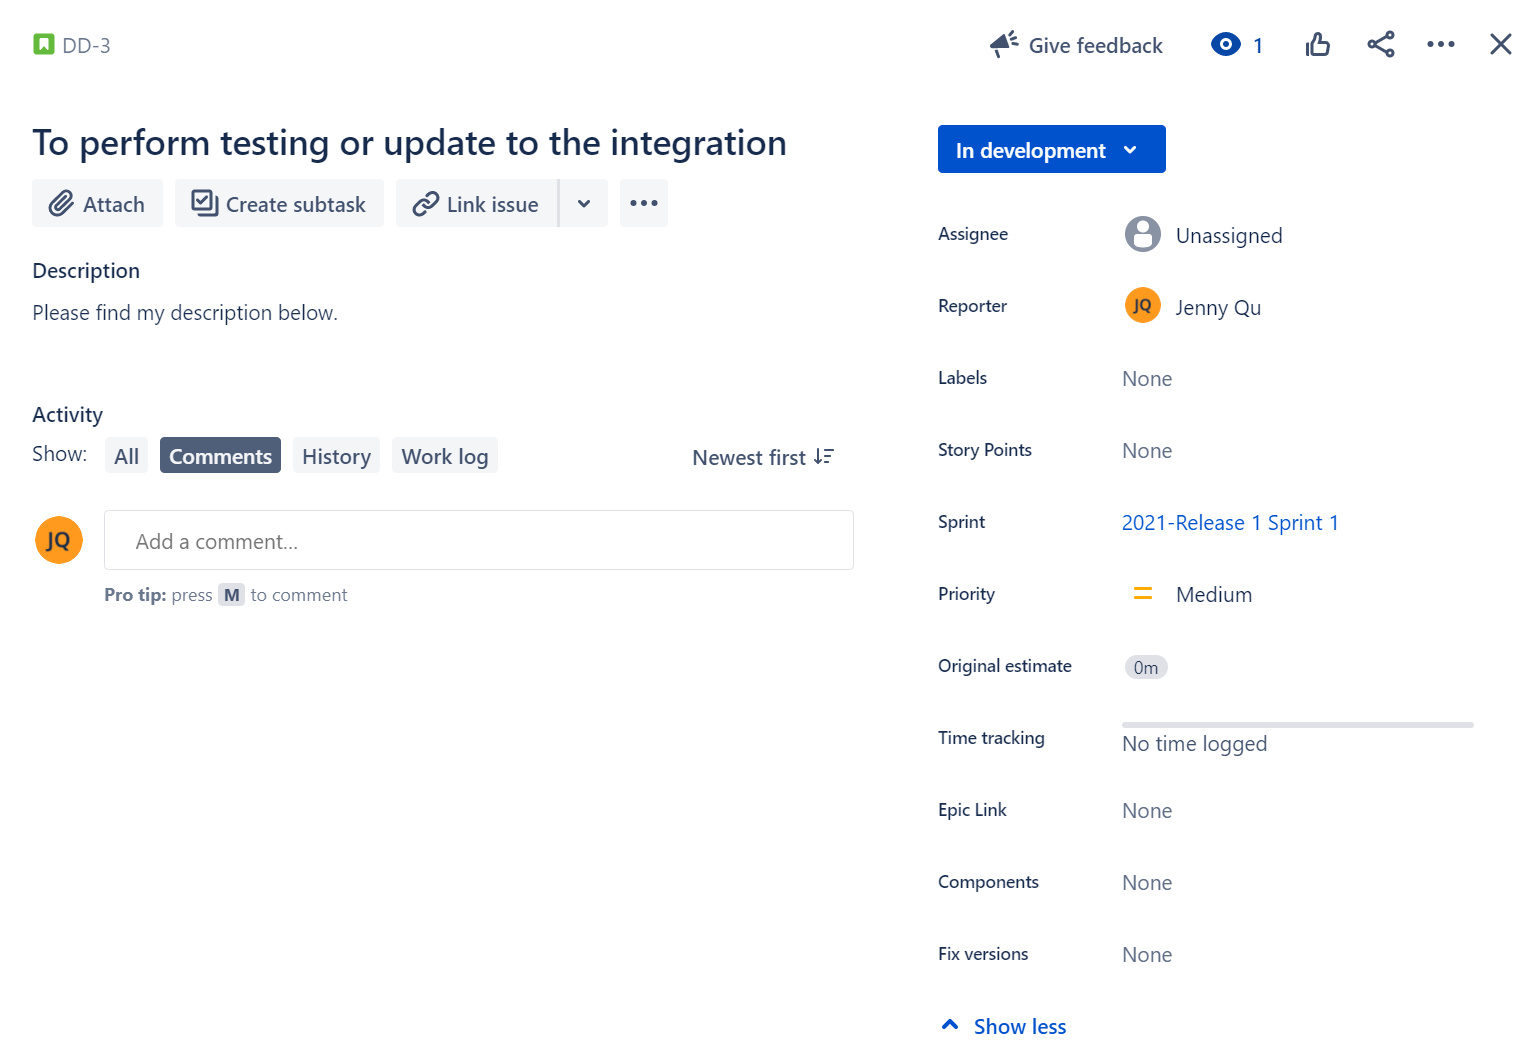This screenshot has width=1519, height=1060.
Task: Switch on the History activity filter
Action: (x=336, y=455)
